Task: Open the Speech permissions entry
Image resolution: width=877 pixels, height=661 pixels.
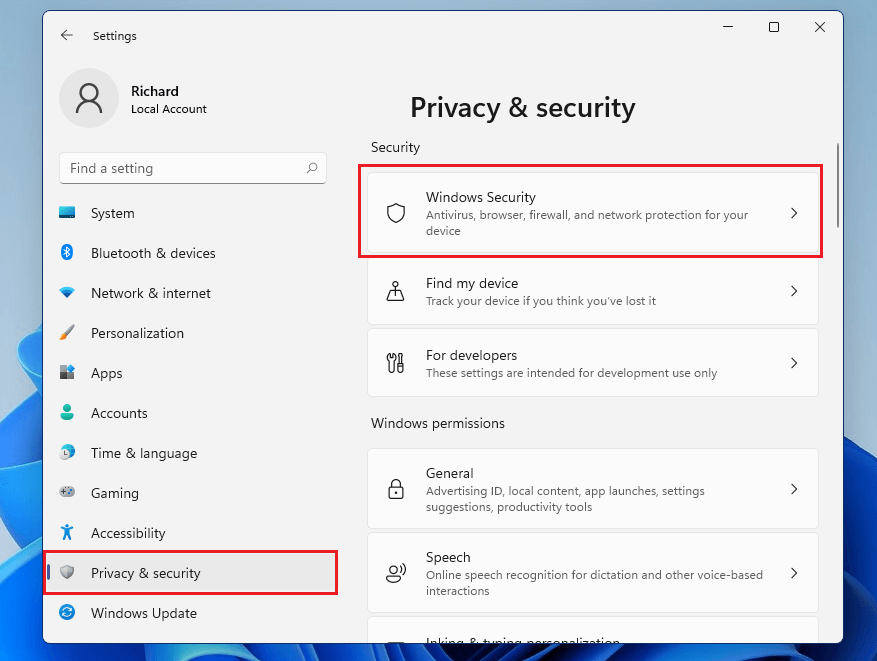Action: [x=592, y=573]
